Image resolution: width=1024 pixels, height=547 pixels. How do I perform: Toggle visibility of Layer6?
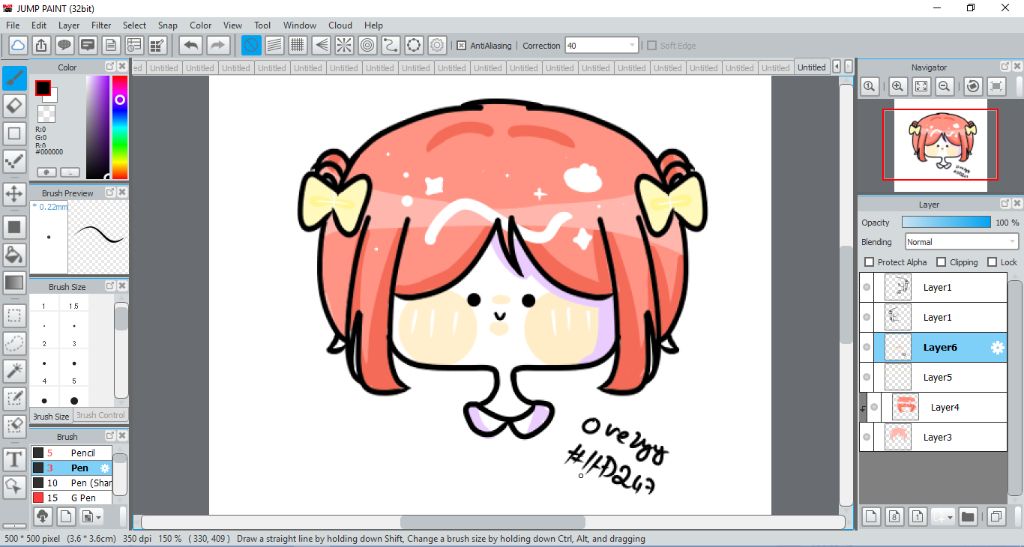click(867, 347)
